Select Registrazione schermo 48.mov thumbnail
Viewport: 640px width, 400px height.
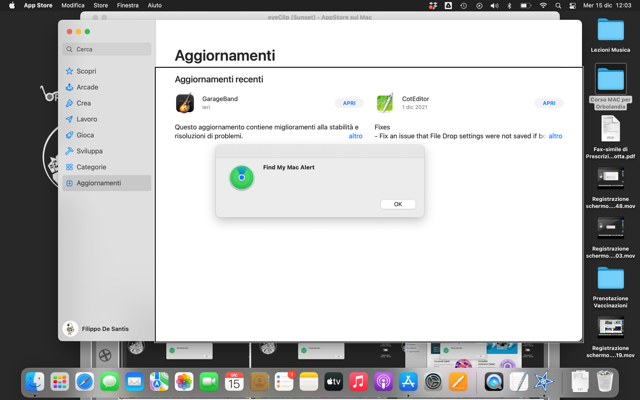(610, 178)
